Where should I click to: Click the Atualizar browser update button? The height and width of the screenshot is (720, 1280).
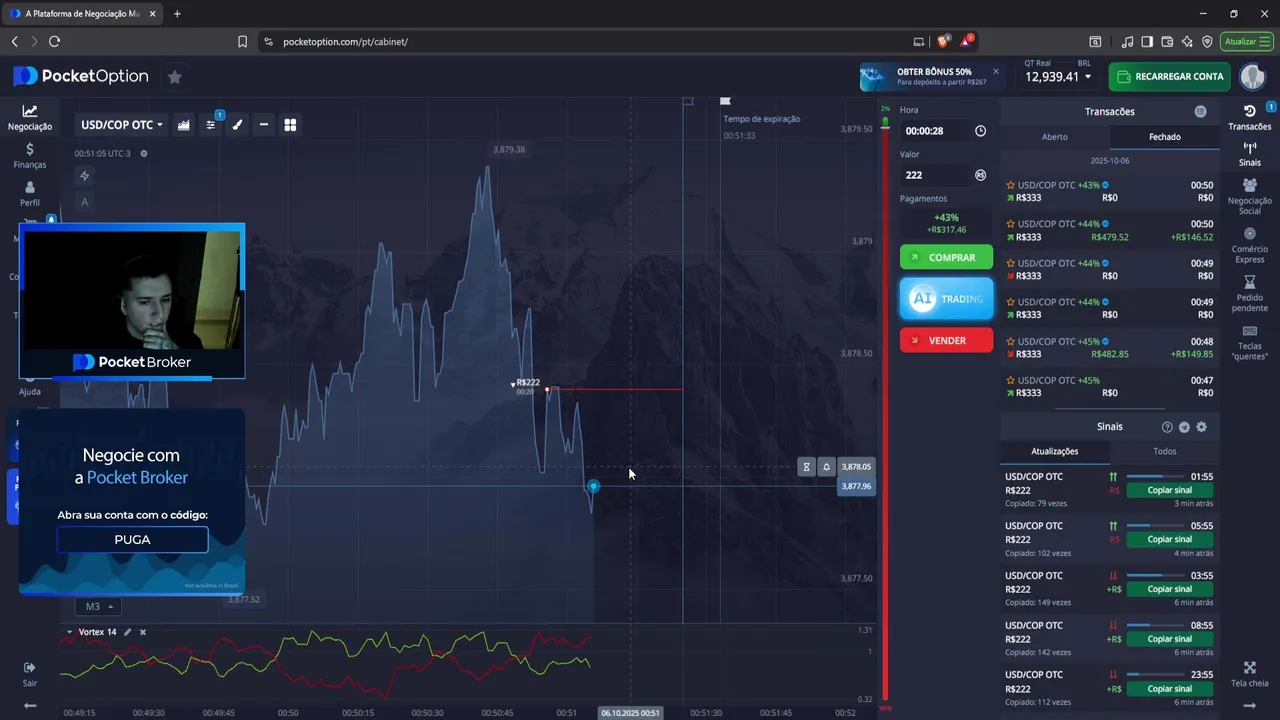[x=1246, y=42]
